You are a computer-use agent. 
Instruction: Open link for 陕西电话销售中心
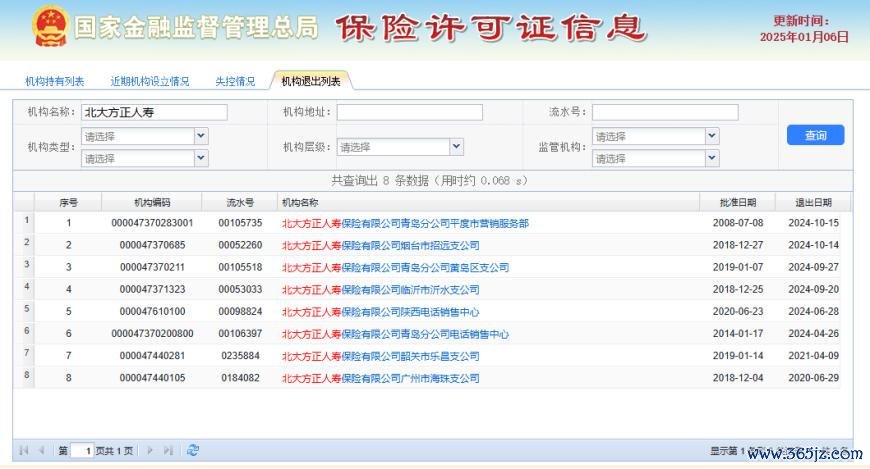click(x=381, y=312)
